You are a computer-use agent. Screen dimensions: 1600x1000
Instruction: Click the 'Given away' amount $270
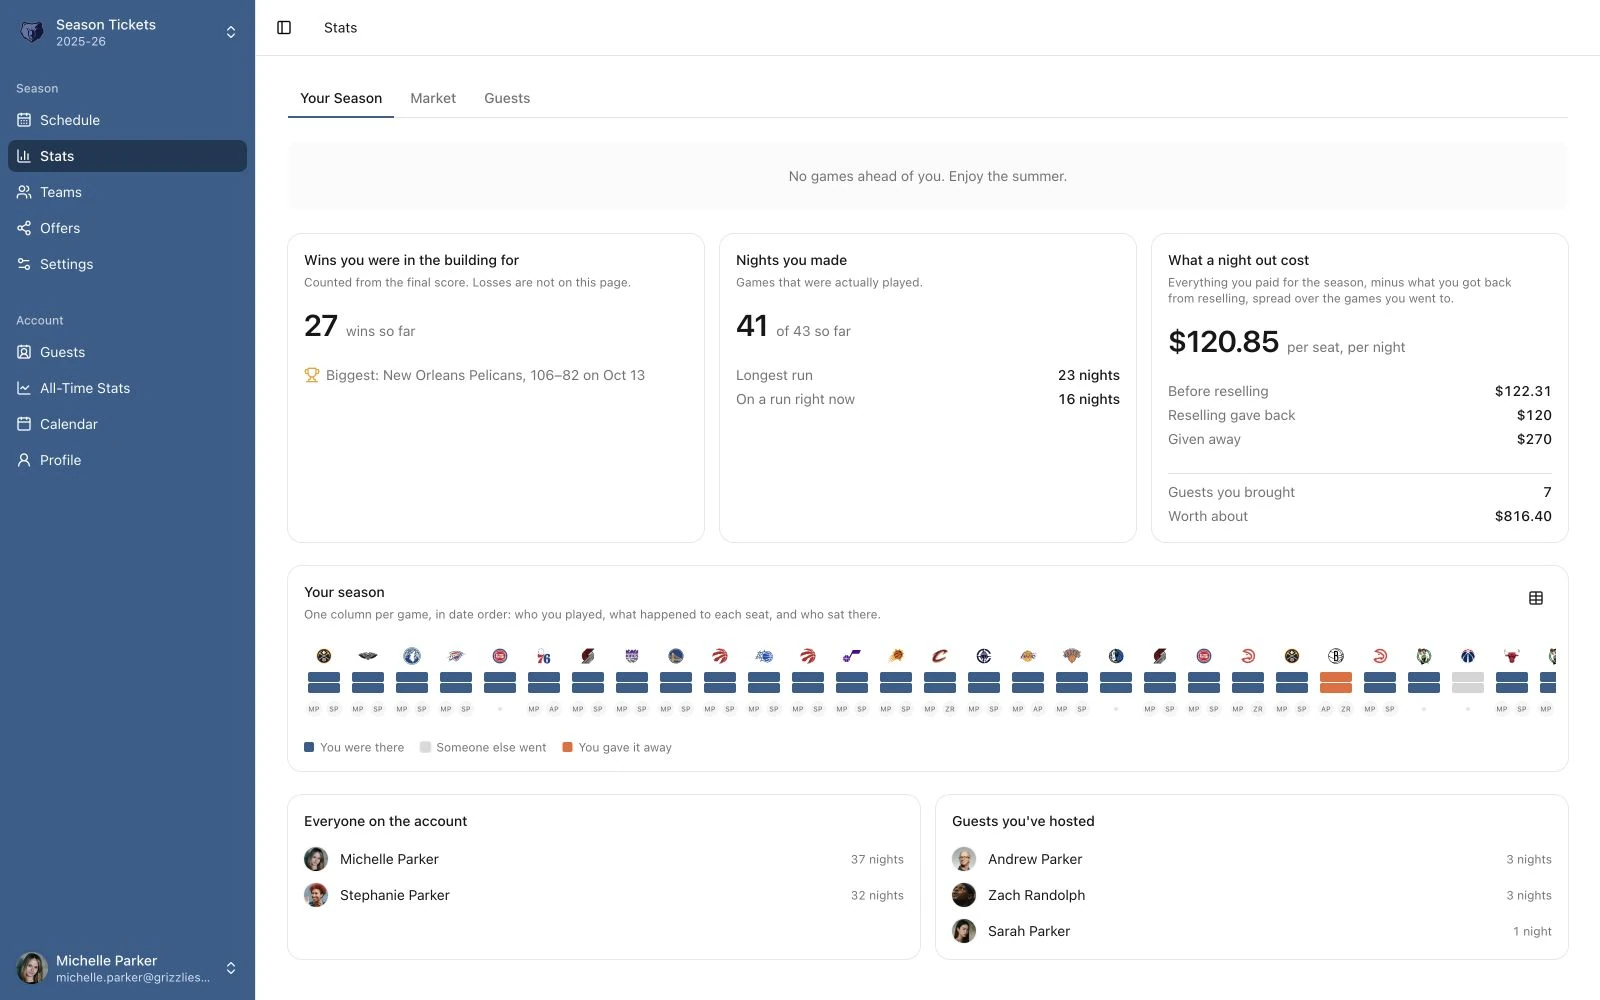tap(1534, 439)
